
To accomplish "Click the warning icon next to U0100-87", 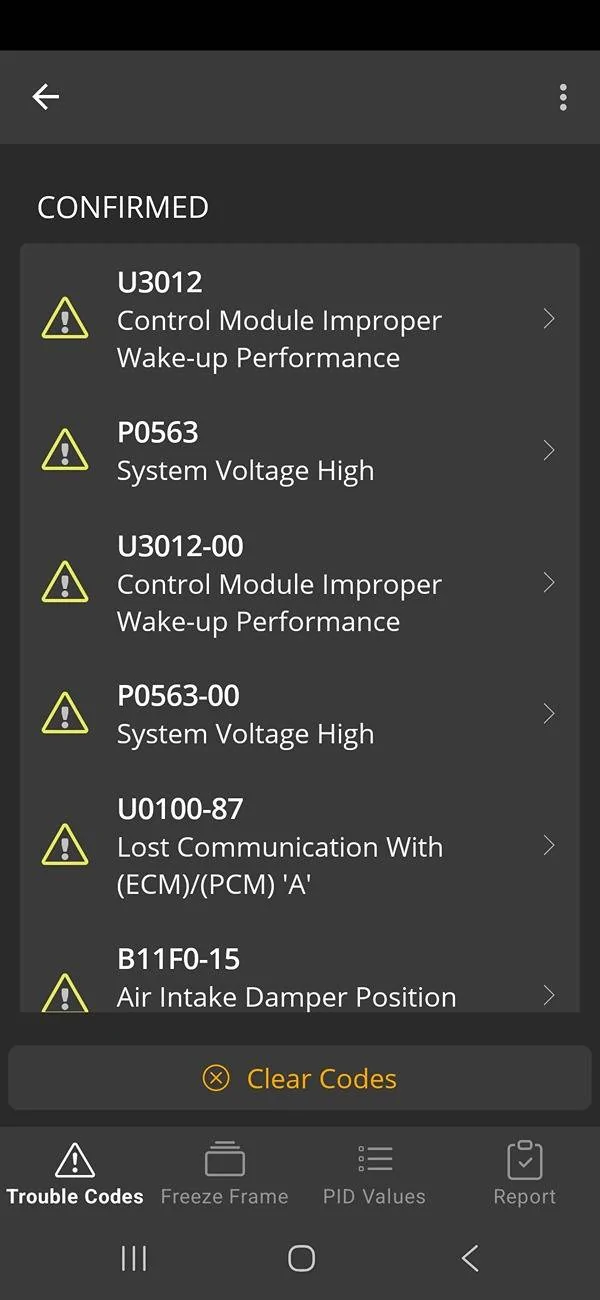I will tap(64, 845).
